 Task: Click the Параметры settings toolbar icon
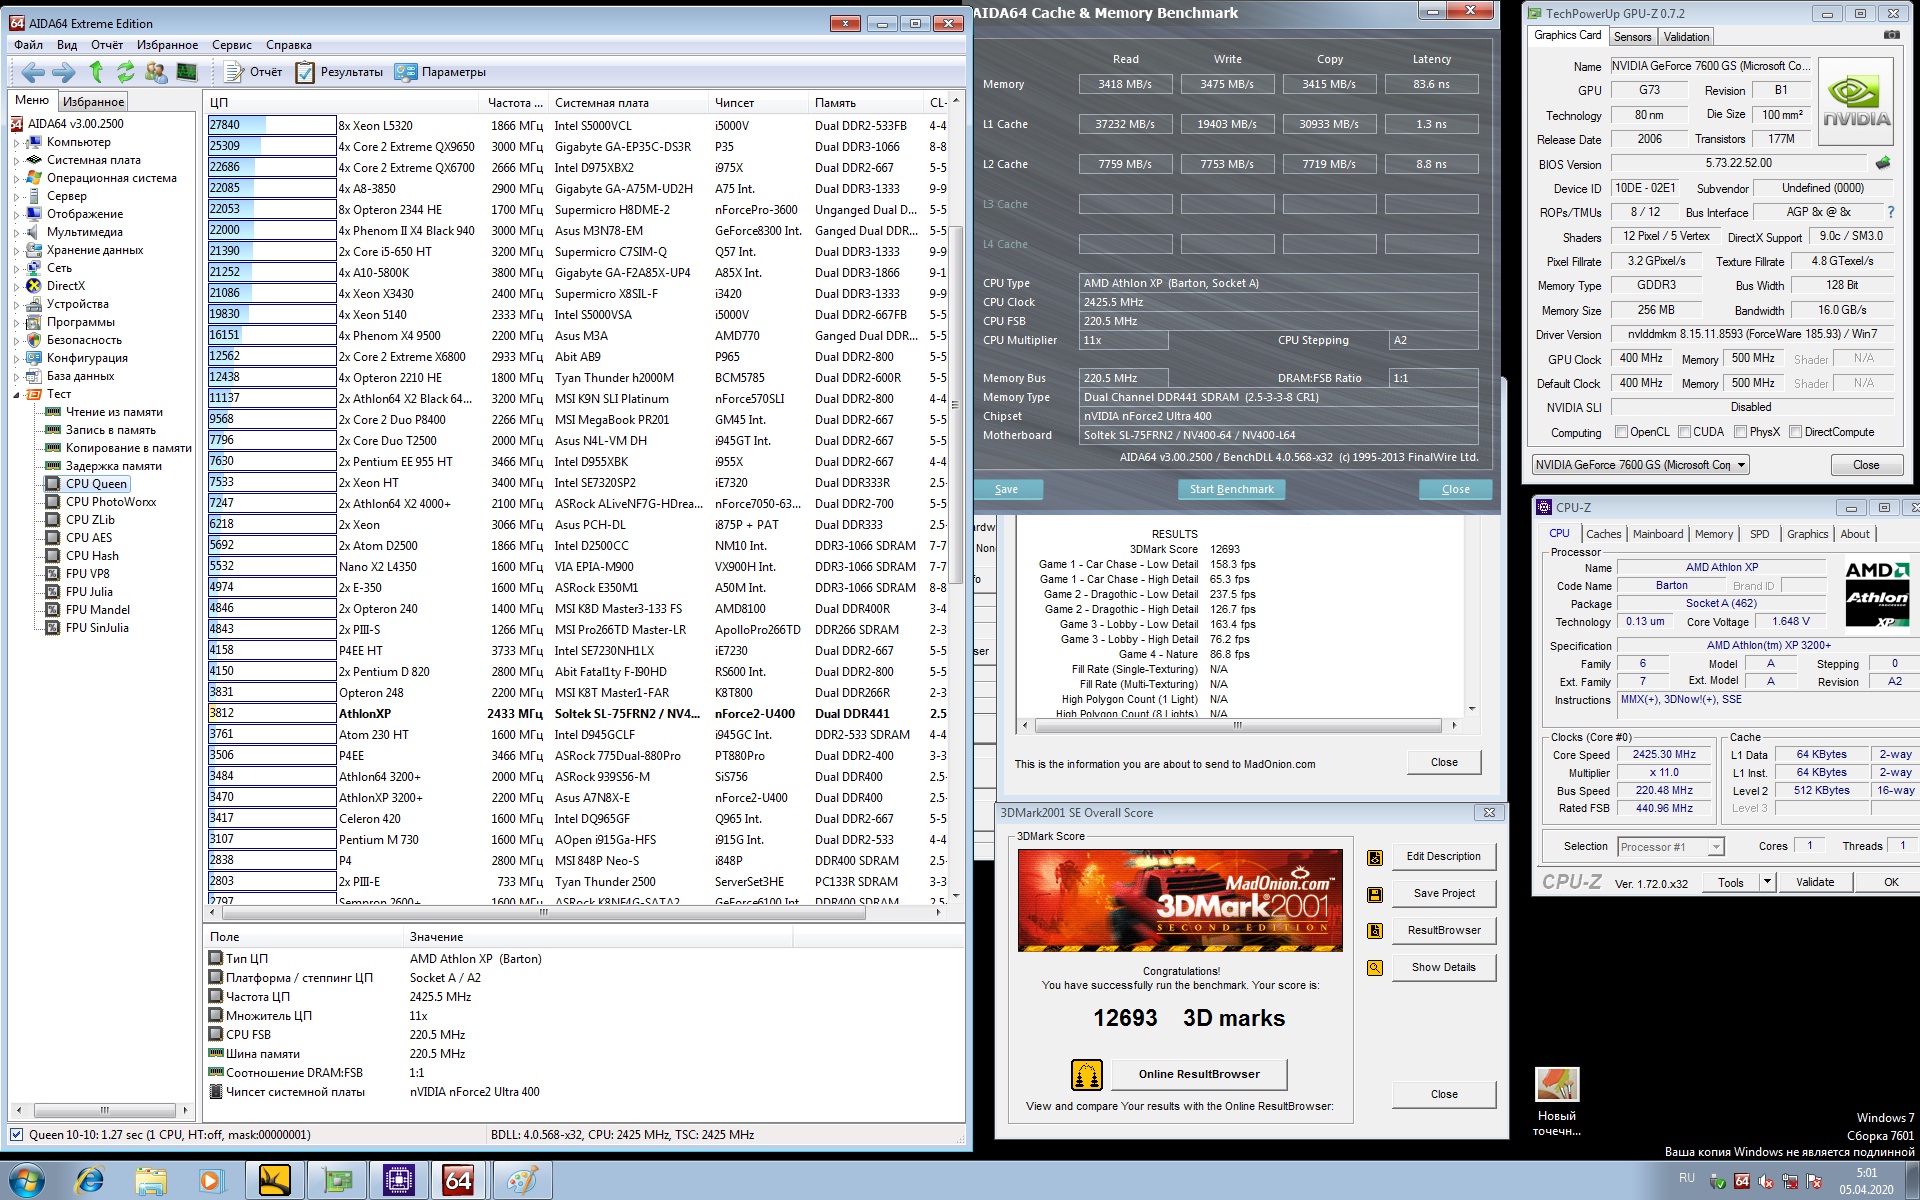[x=405, y=72]
